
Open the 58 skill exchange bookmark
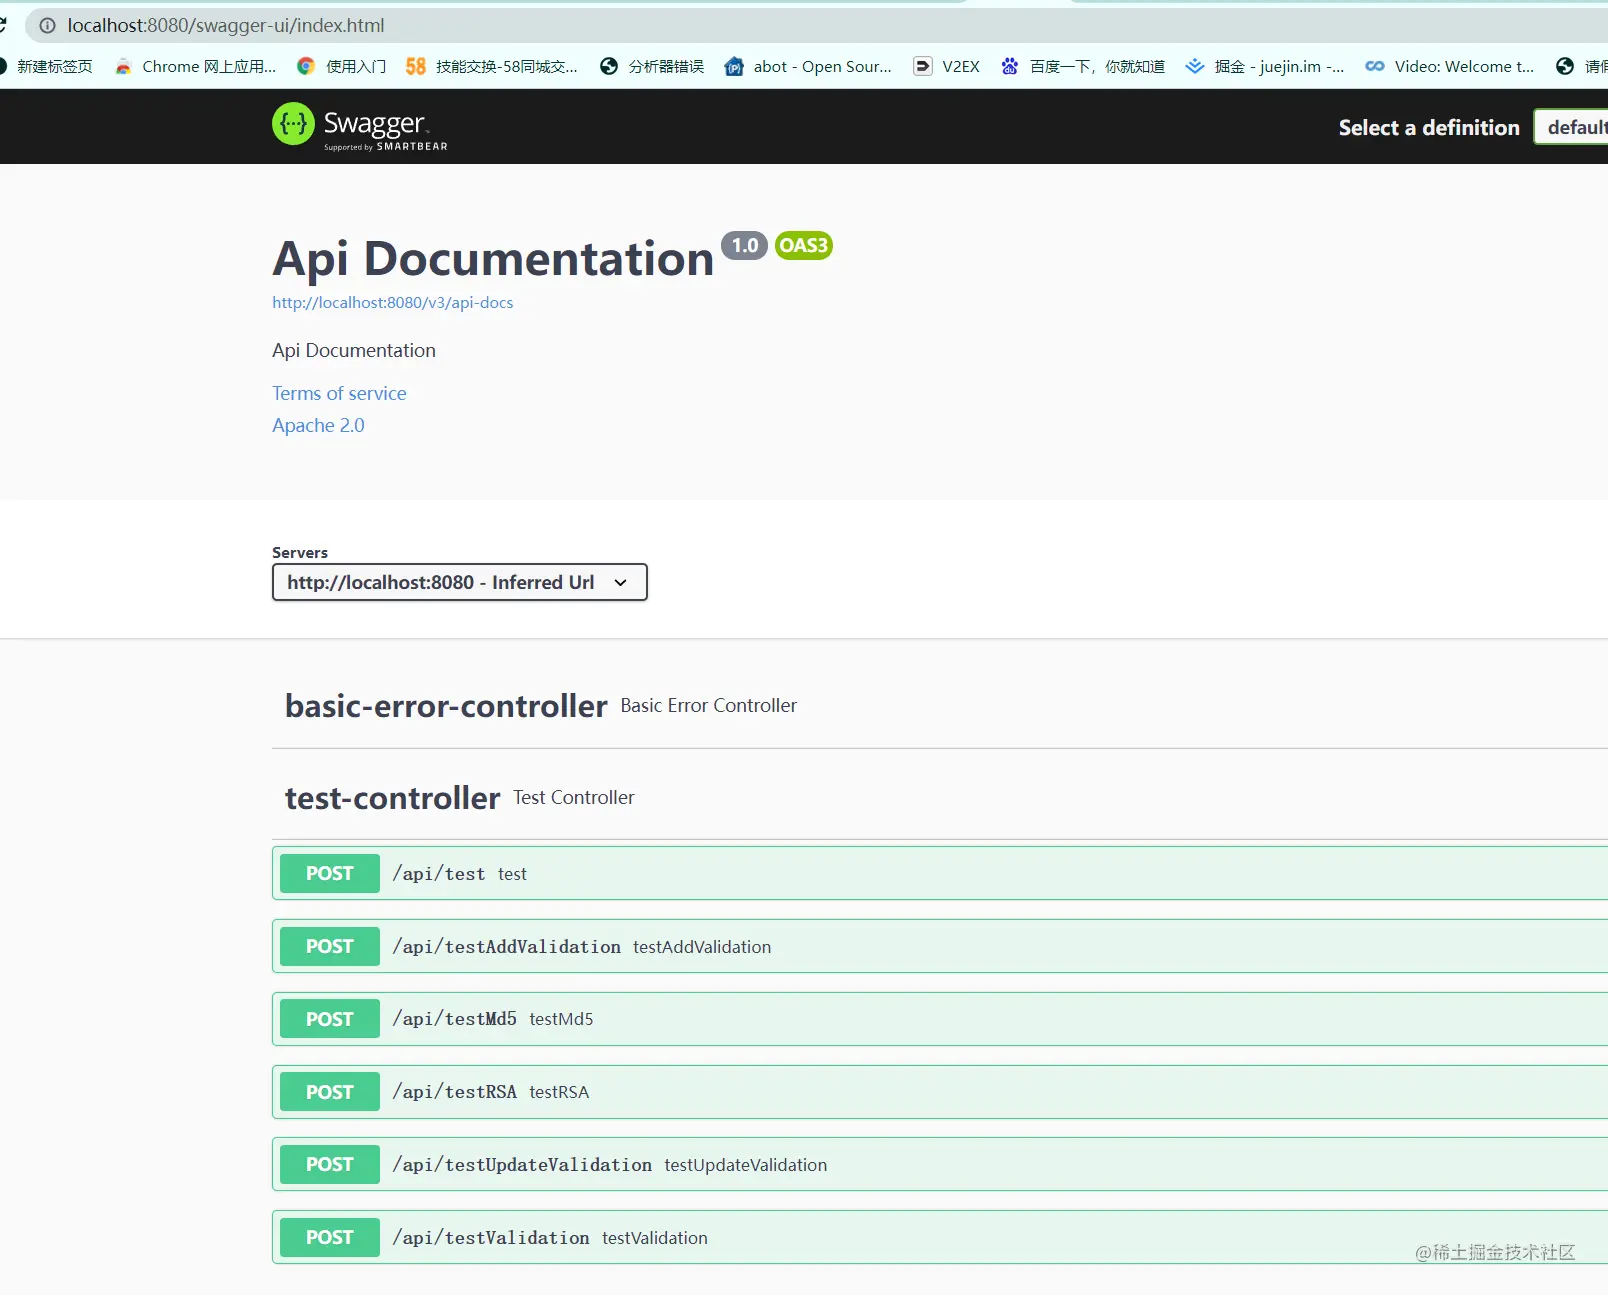tap(492, 66)
